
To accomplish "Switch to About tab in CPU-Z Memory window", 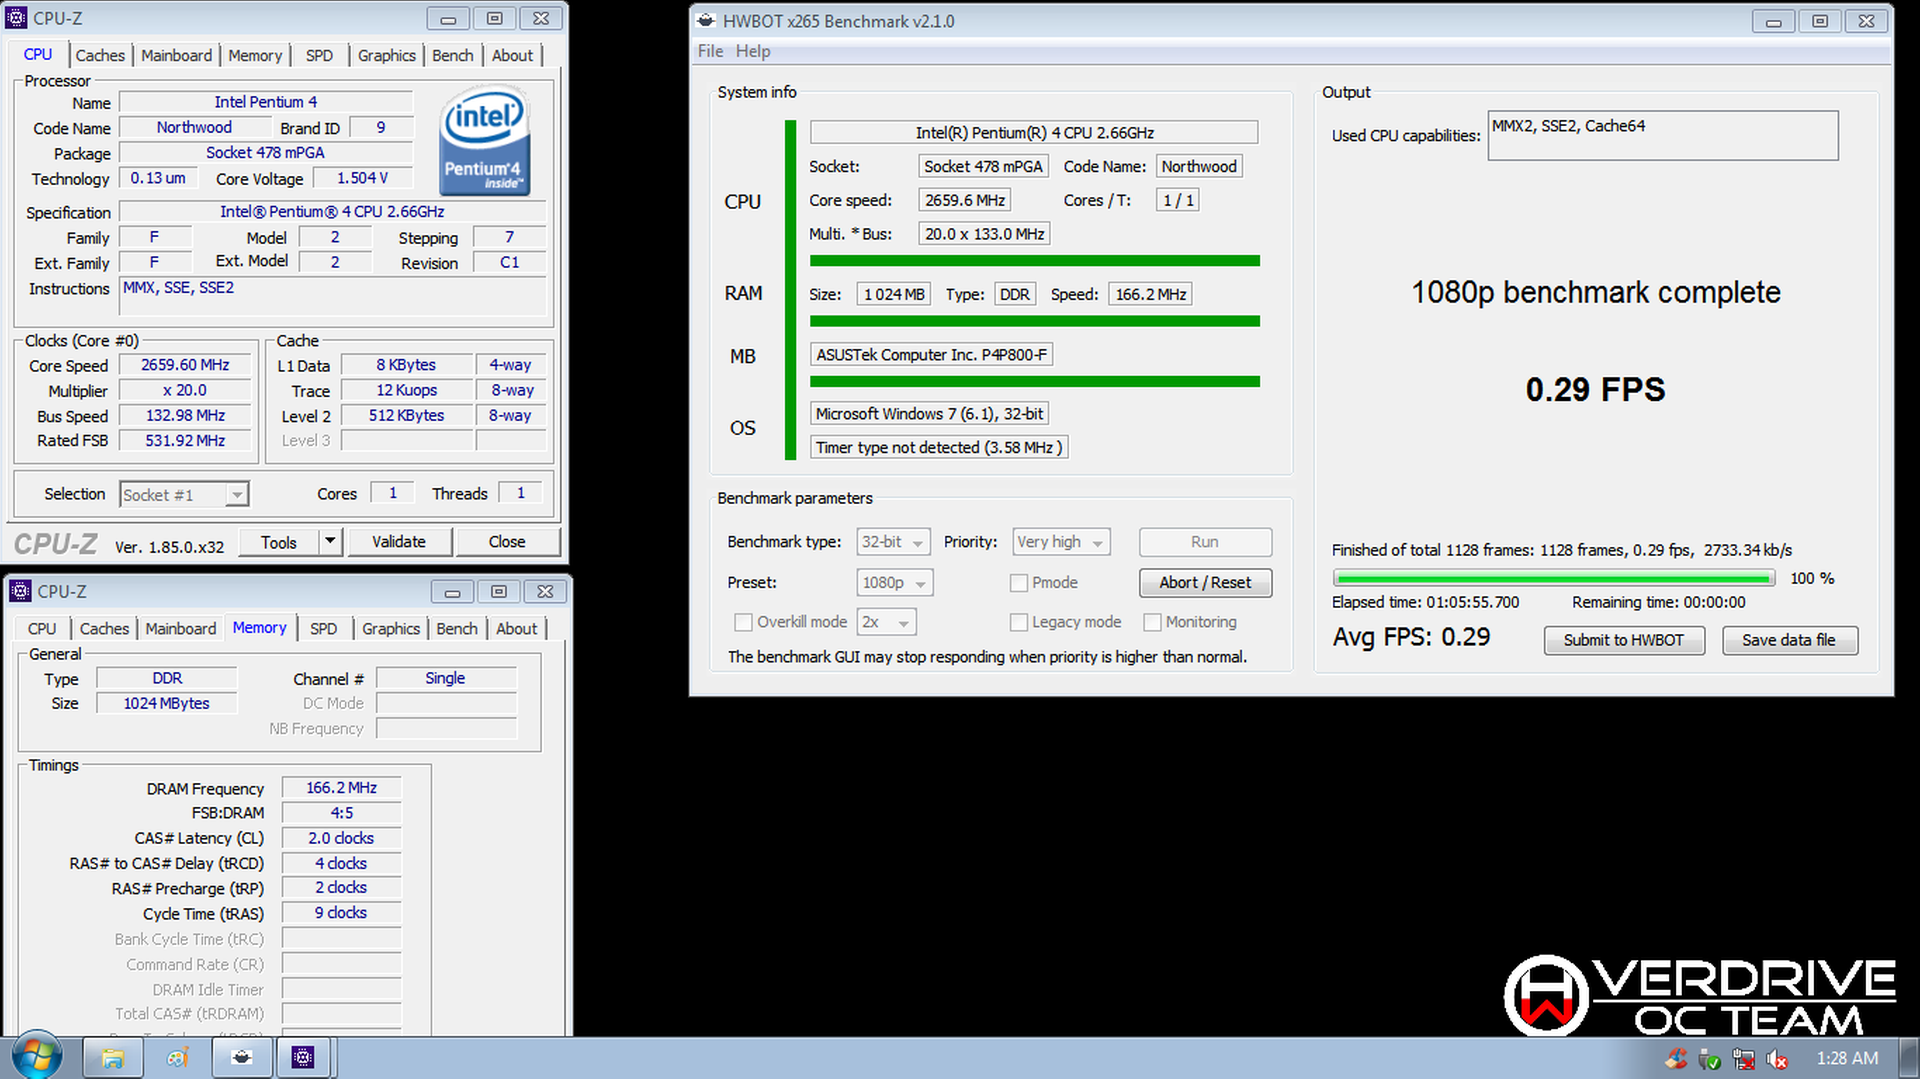I will (x=516, y=628).
